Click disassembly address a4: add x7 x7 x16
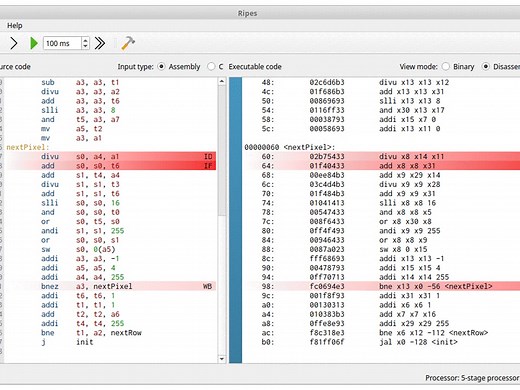Viewport: 520px width, 390px height. (x=382, y=314)
